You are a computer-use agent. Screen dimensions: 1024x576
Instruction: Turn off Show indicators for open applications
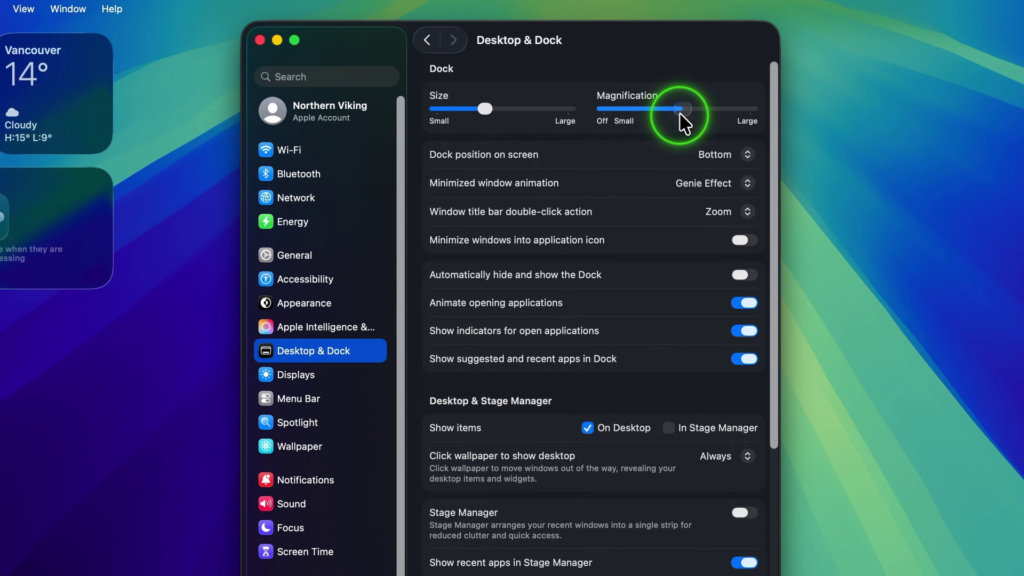point(744,330)
